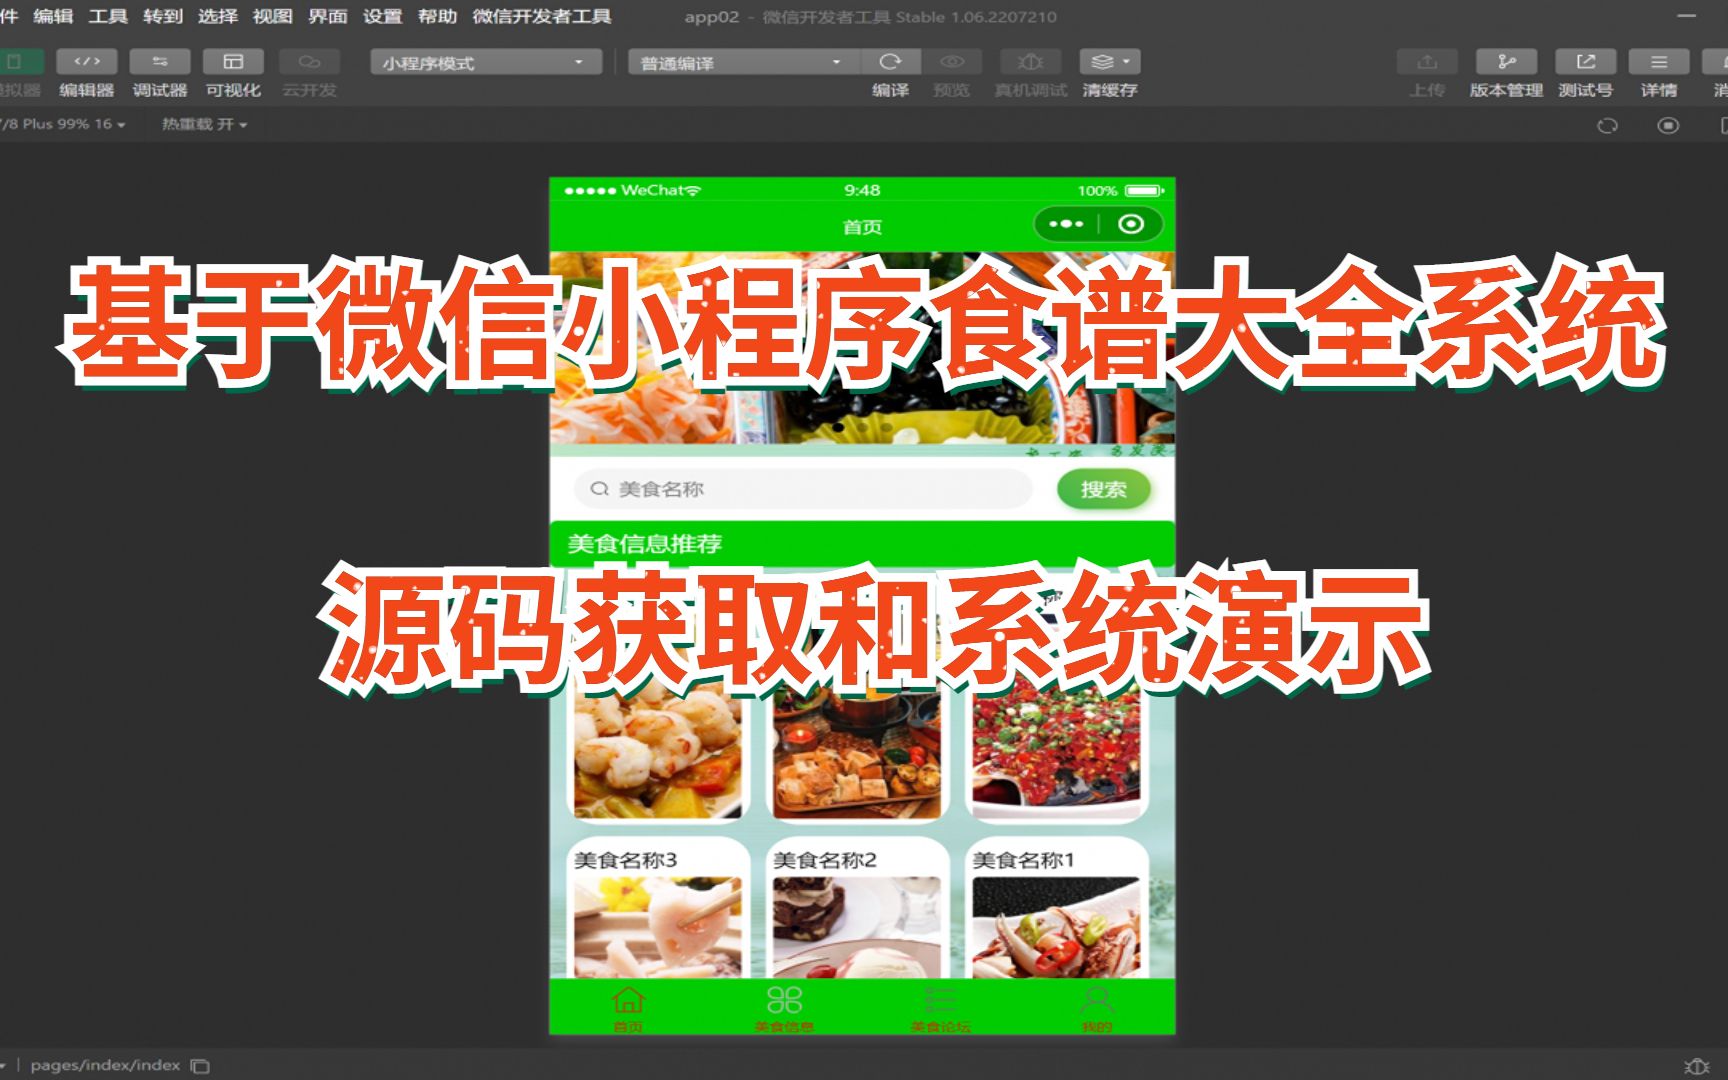Viewport: 1728px width, 1080px height.
Task: Open the cloud development icon
Action: coord(309,62)
